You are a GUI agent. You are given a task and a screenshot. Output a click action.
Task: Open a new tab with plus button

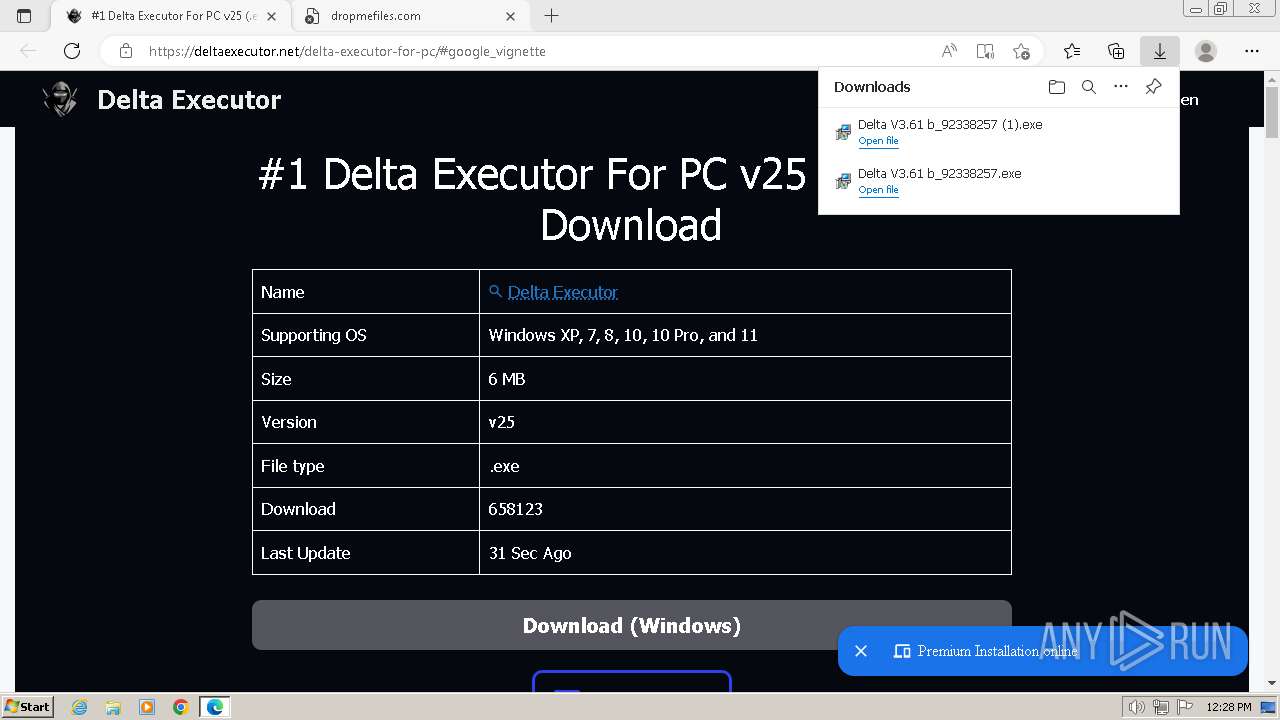[551, 16]
